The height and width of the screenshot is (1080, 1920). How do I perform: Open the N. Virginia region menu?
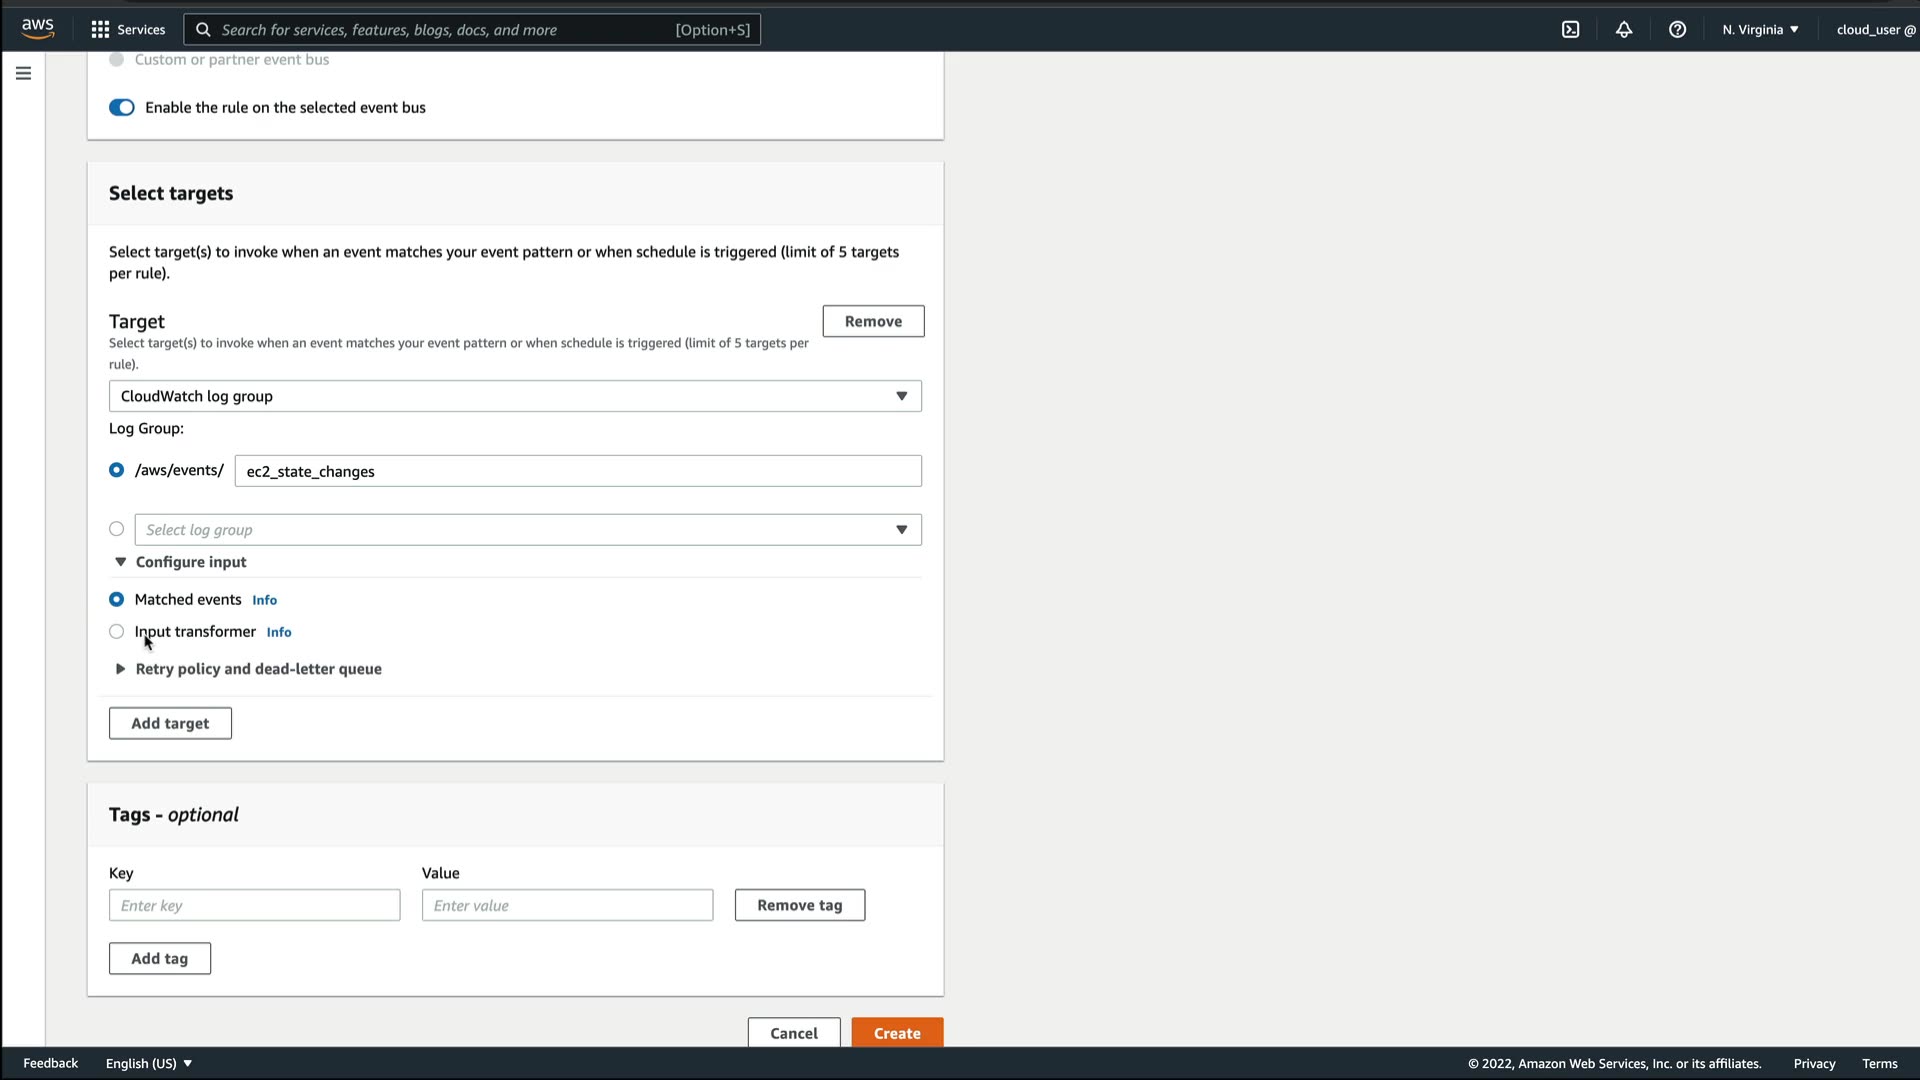1760,29
